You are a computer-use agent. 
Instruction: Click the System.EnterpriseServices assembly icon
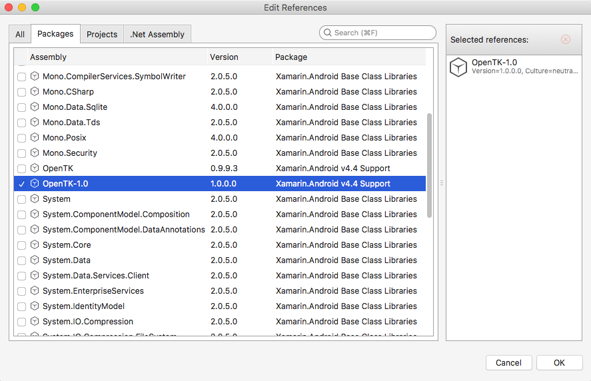[x=35, y=291]
